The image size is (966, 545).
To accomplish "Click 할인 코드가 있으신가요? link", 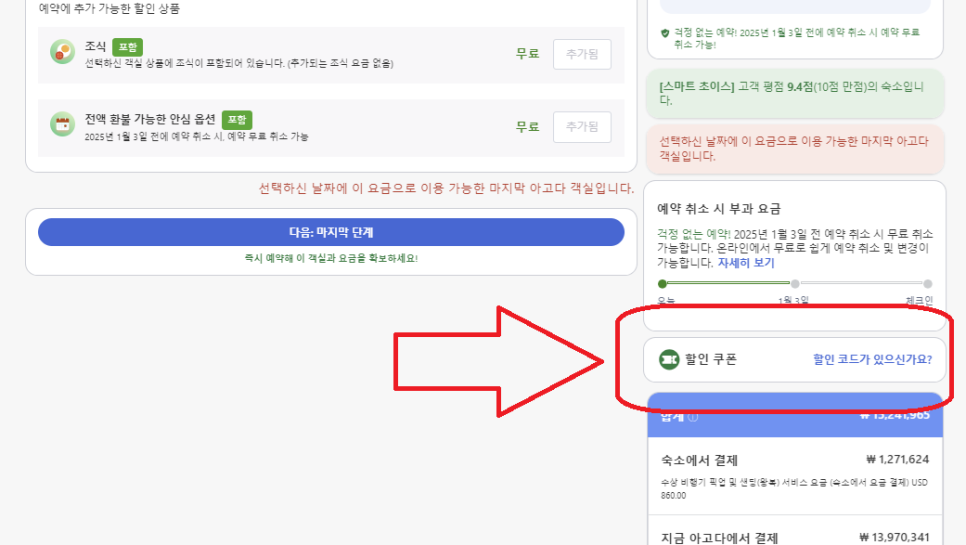I will point(872,359).
